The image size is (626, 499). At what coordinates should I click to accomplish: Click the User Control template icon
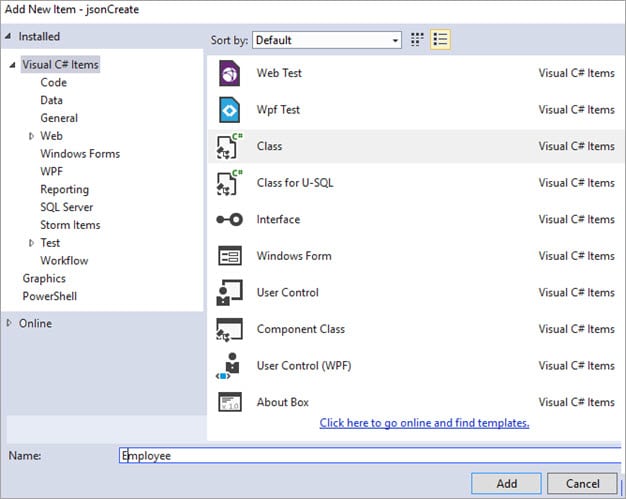point(230,293)
